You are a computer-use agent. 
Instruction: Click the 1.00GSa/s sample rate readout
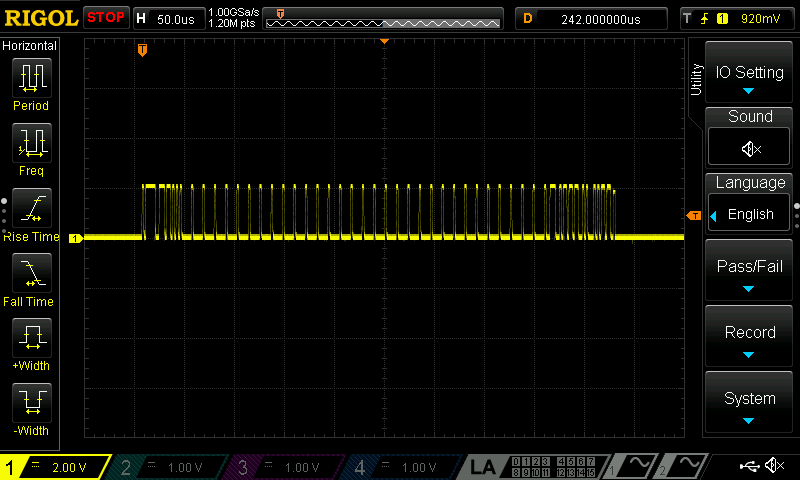[x=234, y=12]
